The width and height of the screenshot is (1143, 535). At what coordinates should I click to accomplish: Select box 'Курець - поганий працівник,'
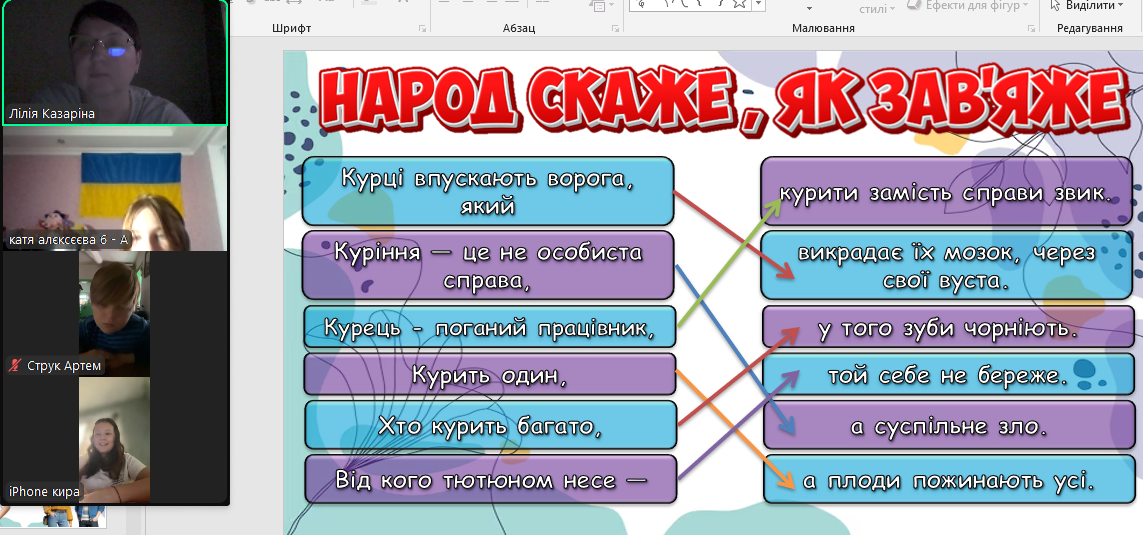click(x=489, y=327)
